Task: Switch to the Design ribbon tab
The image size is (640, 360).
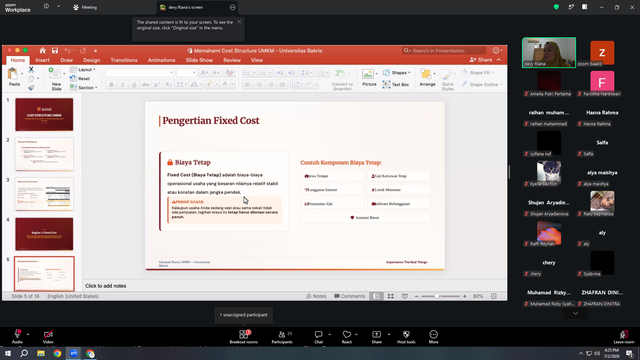Action: tap(91, 60)
